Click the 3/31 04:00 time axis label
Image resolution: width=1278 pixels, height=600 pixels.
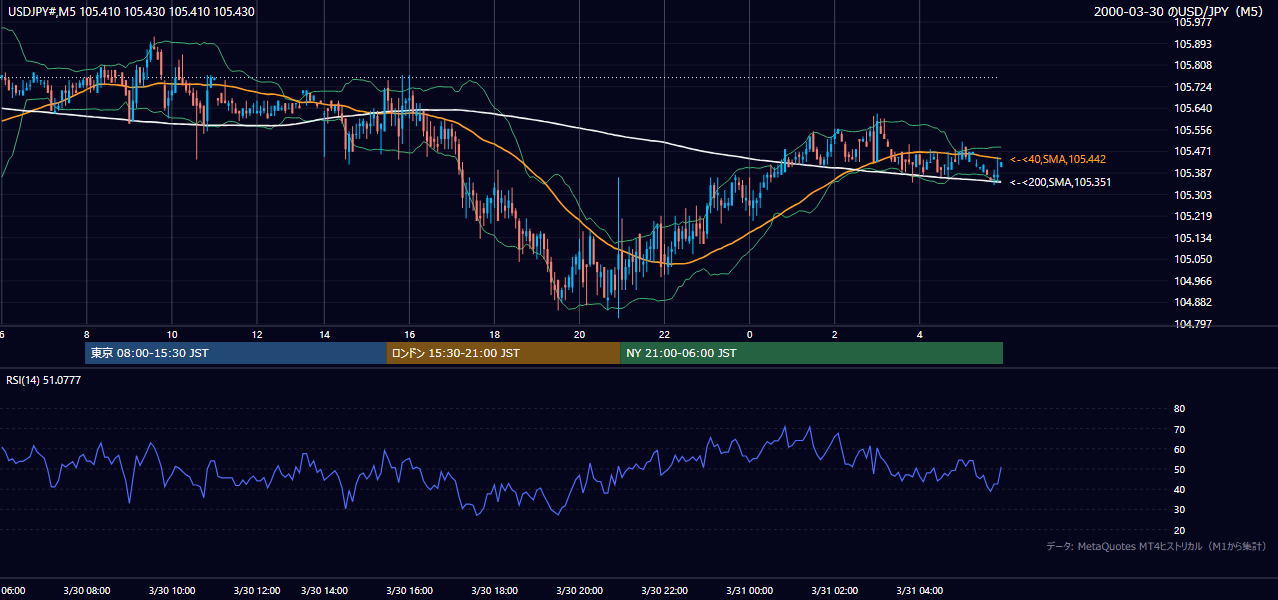pos(920,591)
